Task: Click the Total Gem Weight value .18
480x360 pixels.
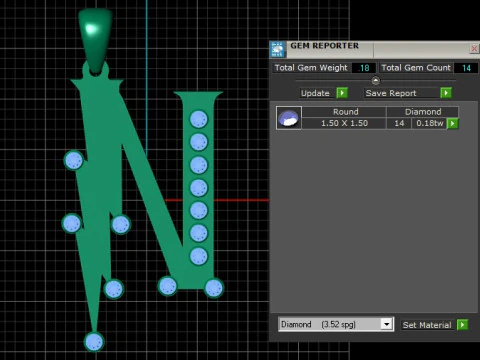Action: click(364, 68)
